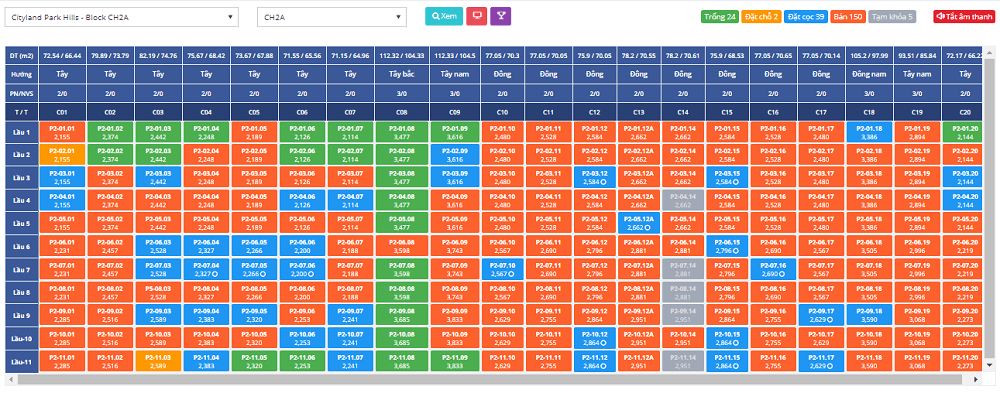Click the Bán 150 status badge
Image resolution: width=1000 pixels, height=393 pixels.
coord(847,17)
